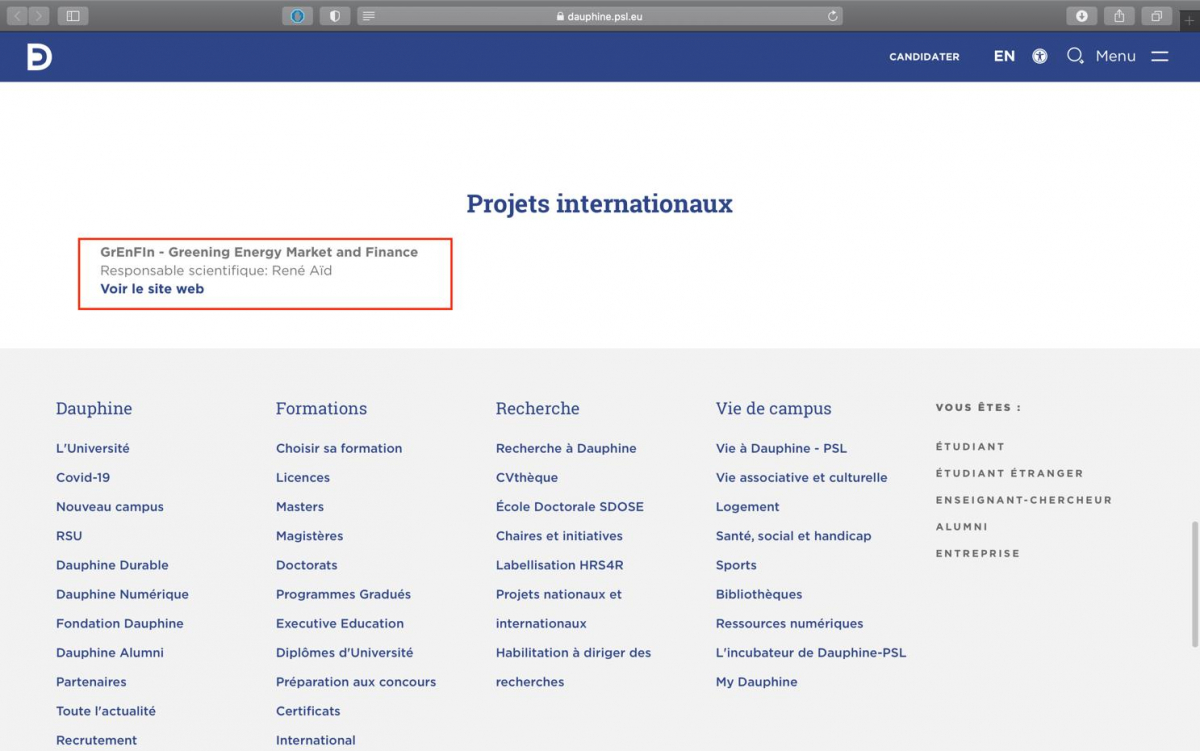Open Dauphine Durable link
The height and width of the screenshot is (751, 1200).
pos(112,565)
